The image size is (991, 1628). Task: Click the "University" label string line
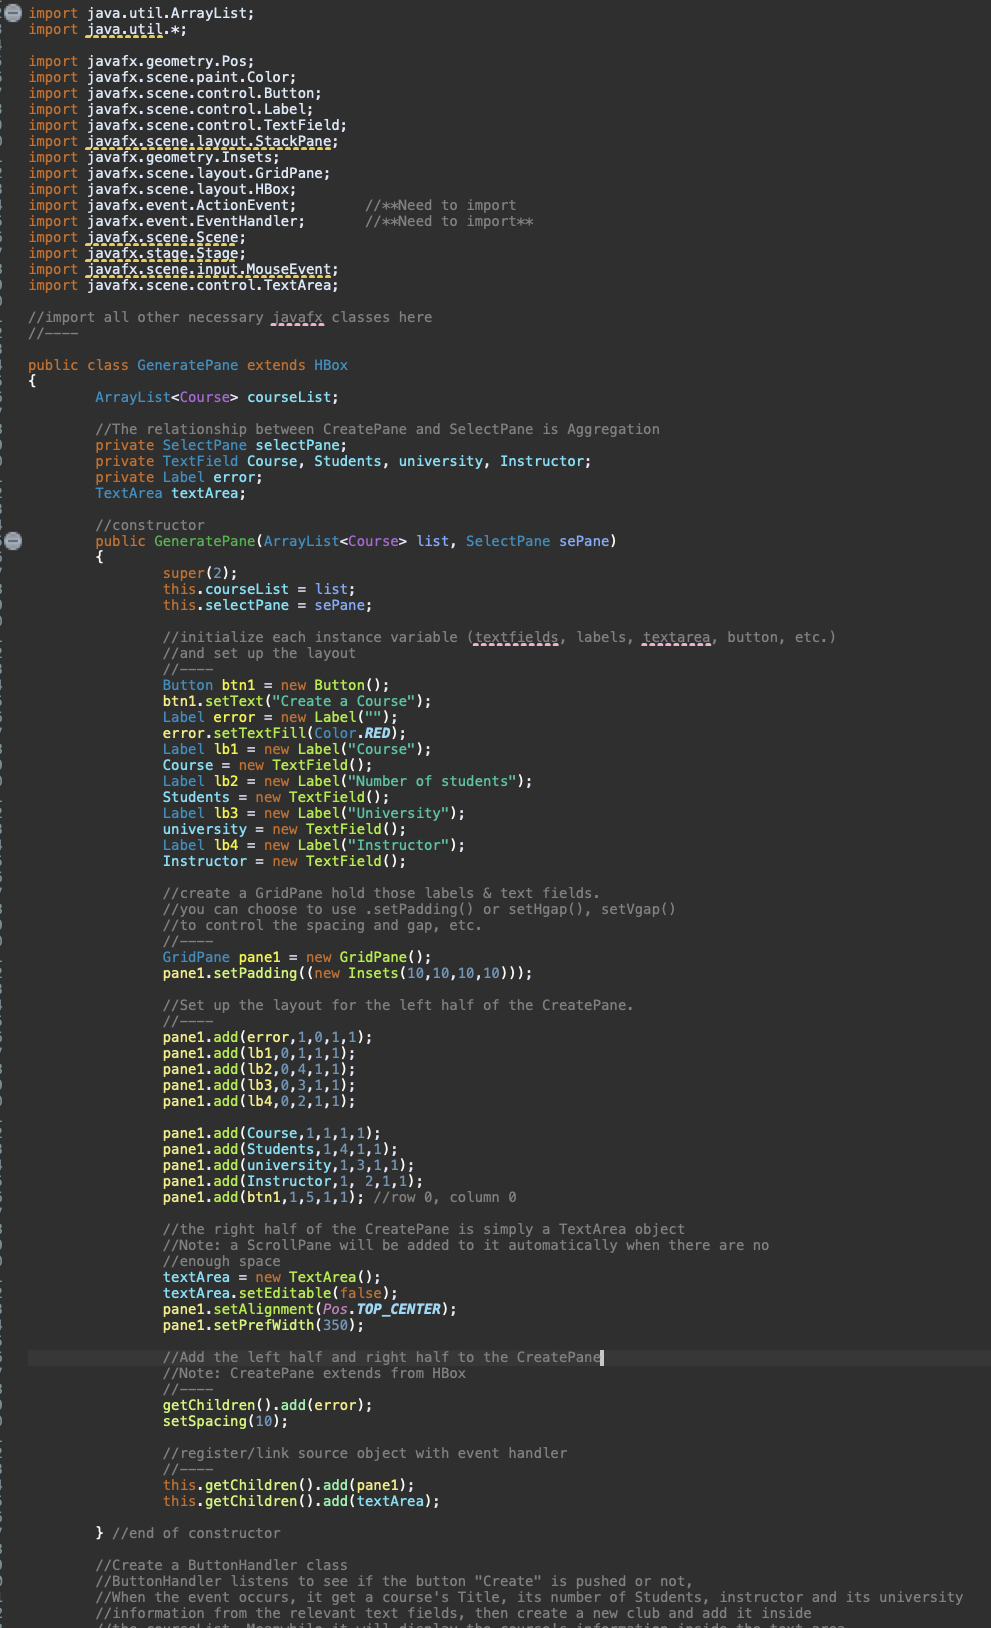314,813
